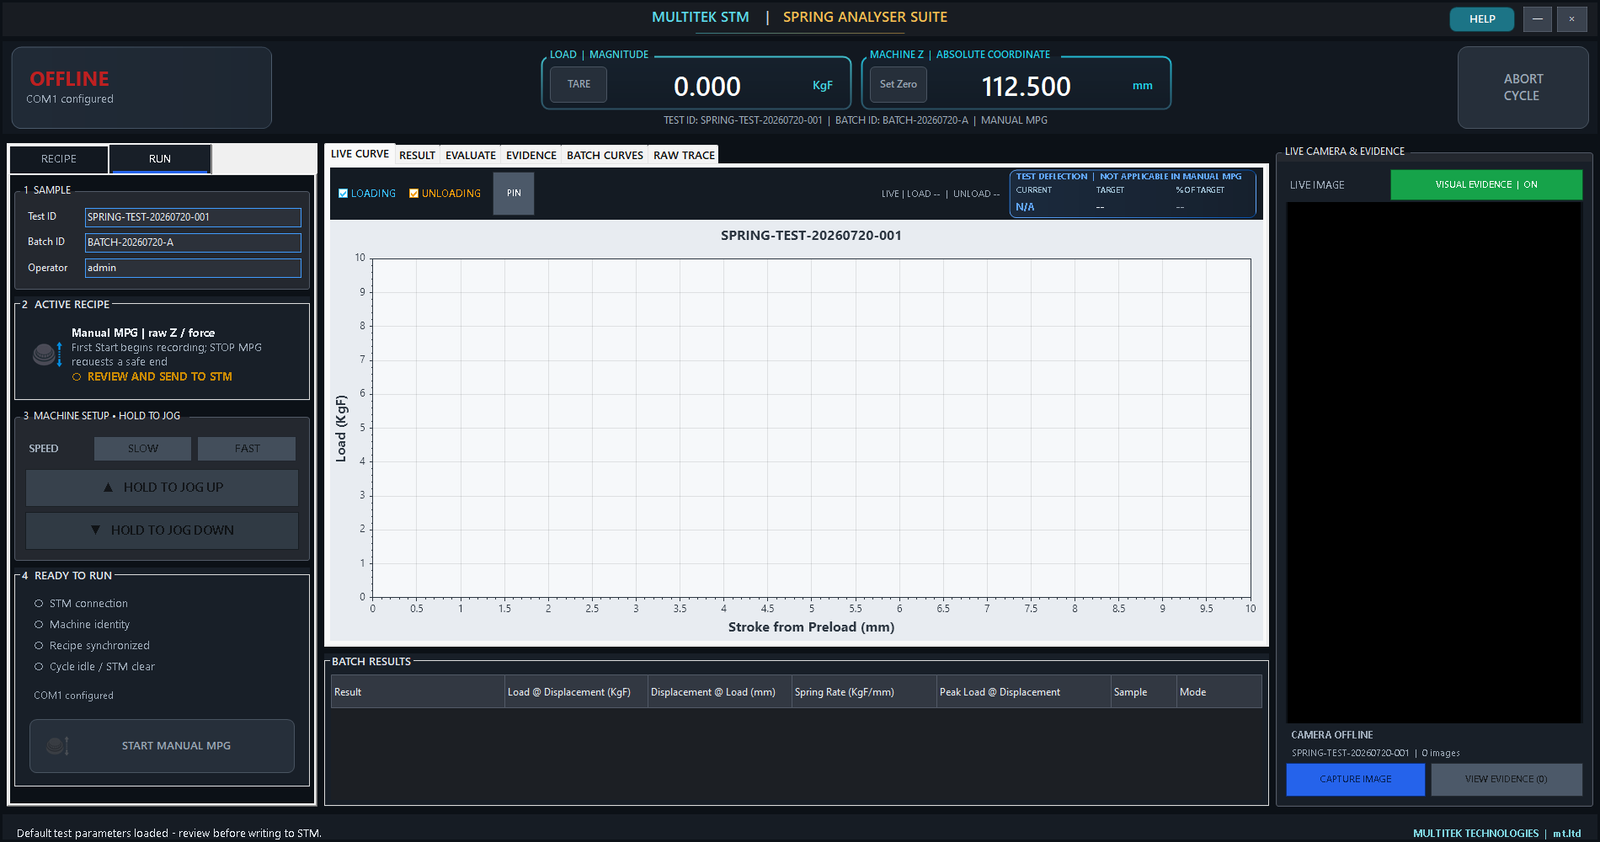Click the OFFLINE connection status text
Screen dimensions: 1600x842
tap(69, 79)
